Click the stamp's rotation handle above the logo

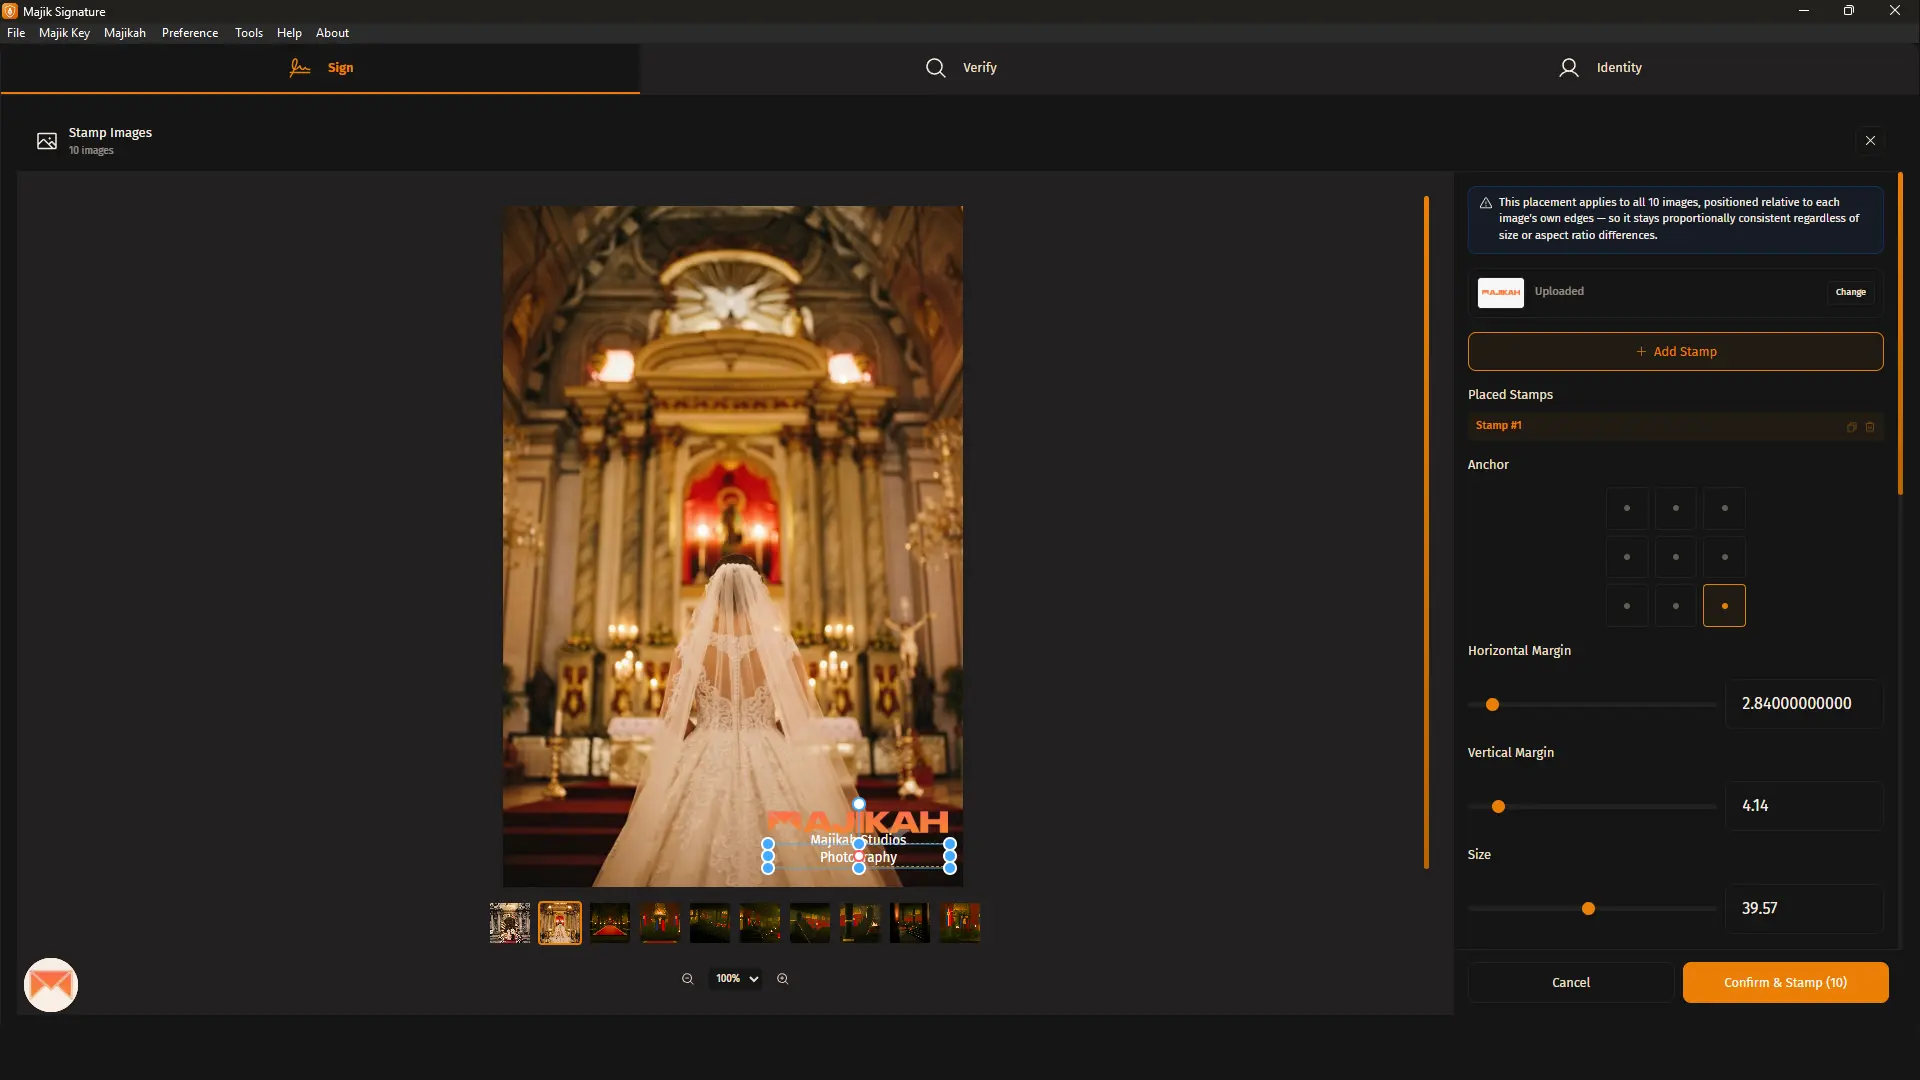tap(859, 804)
